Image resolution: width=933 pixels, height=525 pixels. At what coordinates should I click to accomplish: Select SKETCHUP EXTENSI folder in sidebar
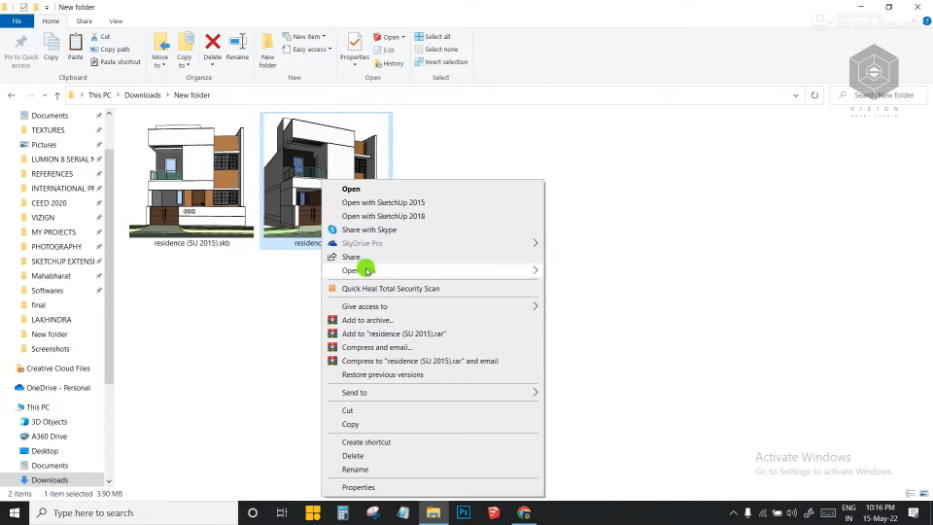pos(62,261)
